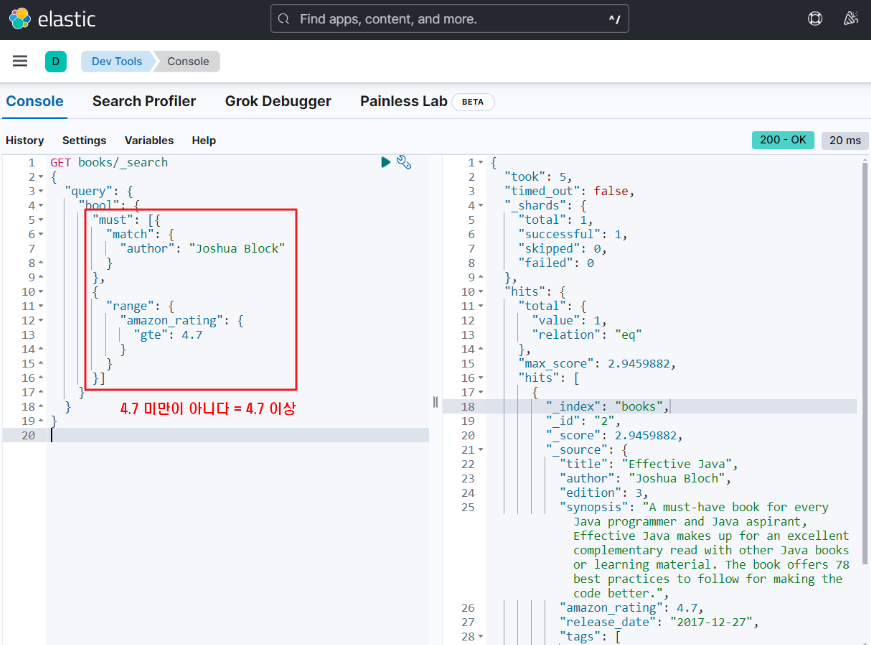Open the Grok Debugger tab
Screen dimensions: 871x645
pyautogui.click(x=278, y=101)
